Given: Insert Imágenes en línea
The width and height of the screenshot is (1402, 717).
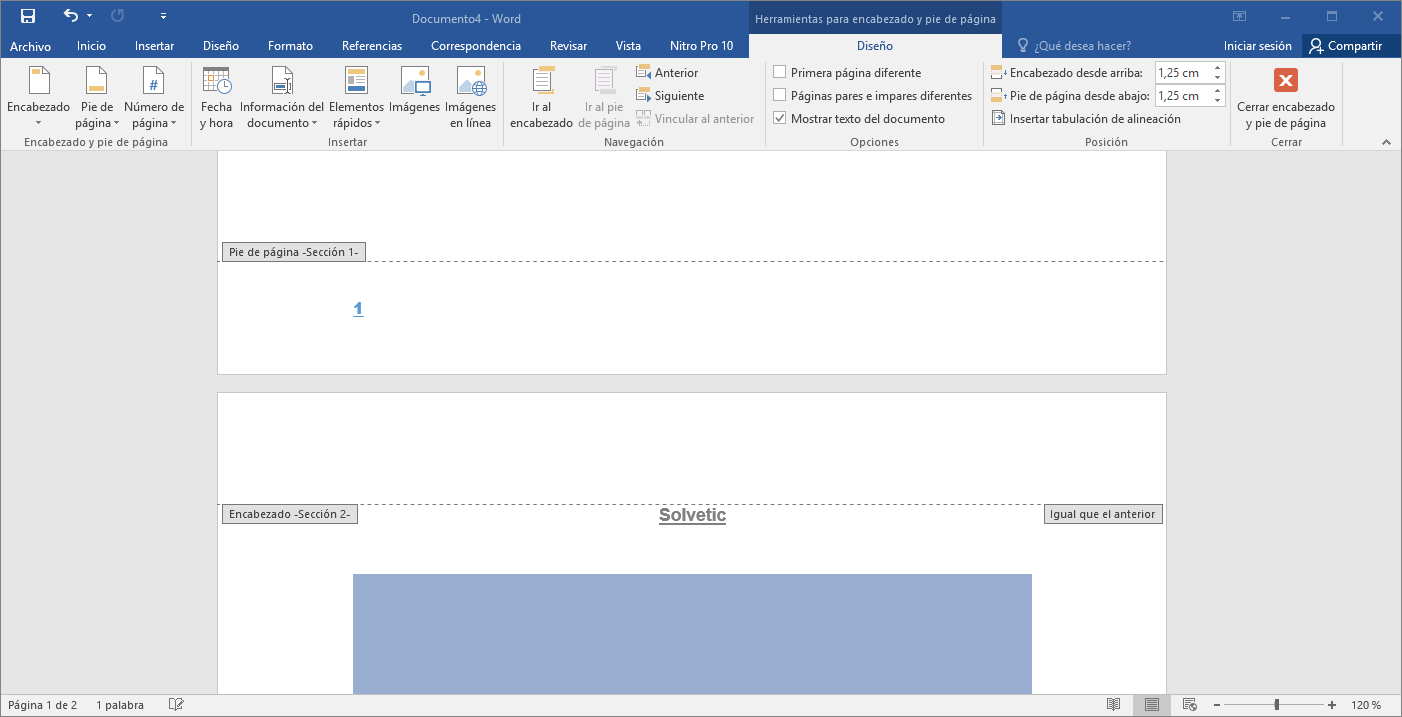Looking at the screenshot, I should pos(470,98).
